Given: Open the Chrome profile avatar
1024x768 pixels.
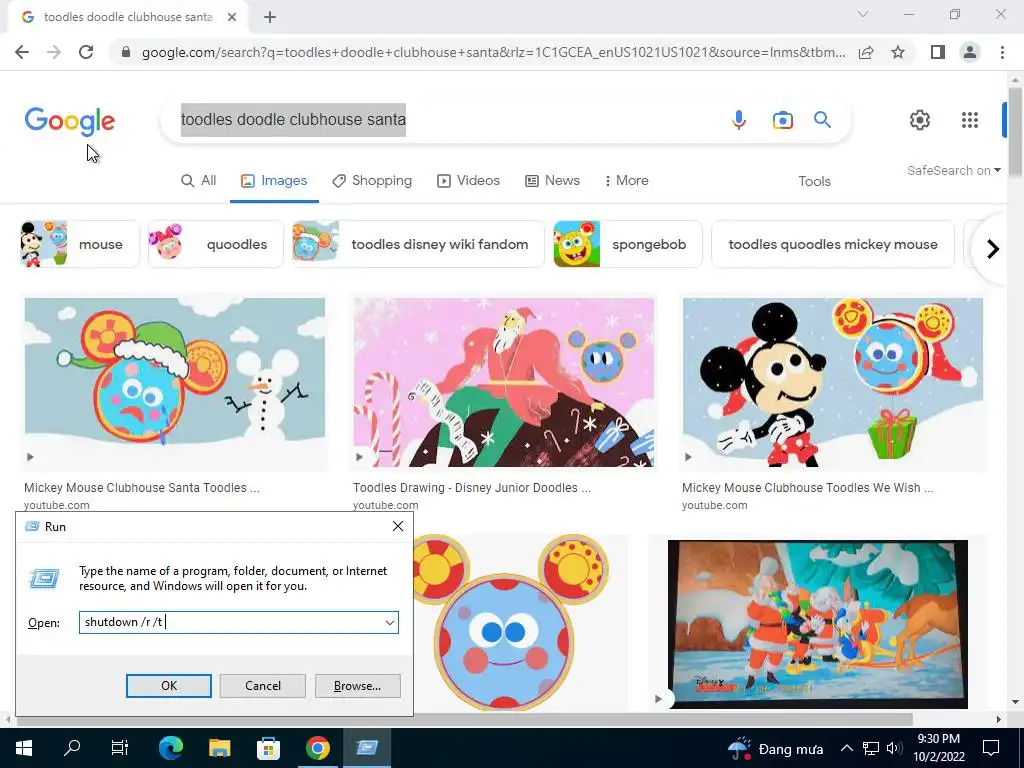Looking at the screenshot, I should coord(970,52).
